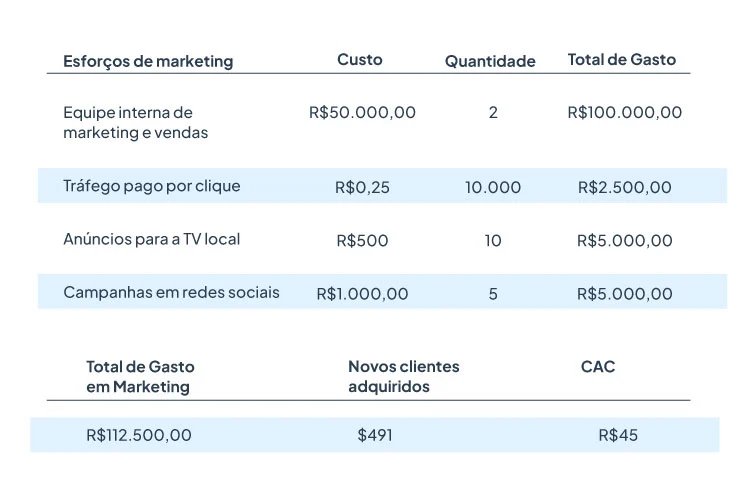
Task: Click the "Esforços de marketing" column header
Action: pyautogui.click(x=148, y=61)
